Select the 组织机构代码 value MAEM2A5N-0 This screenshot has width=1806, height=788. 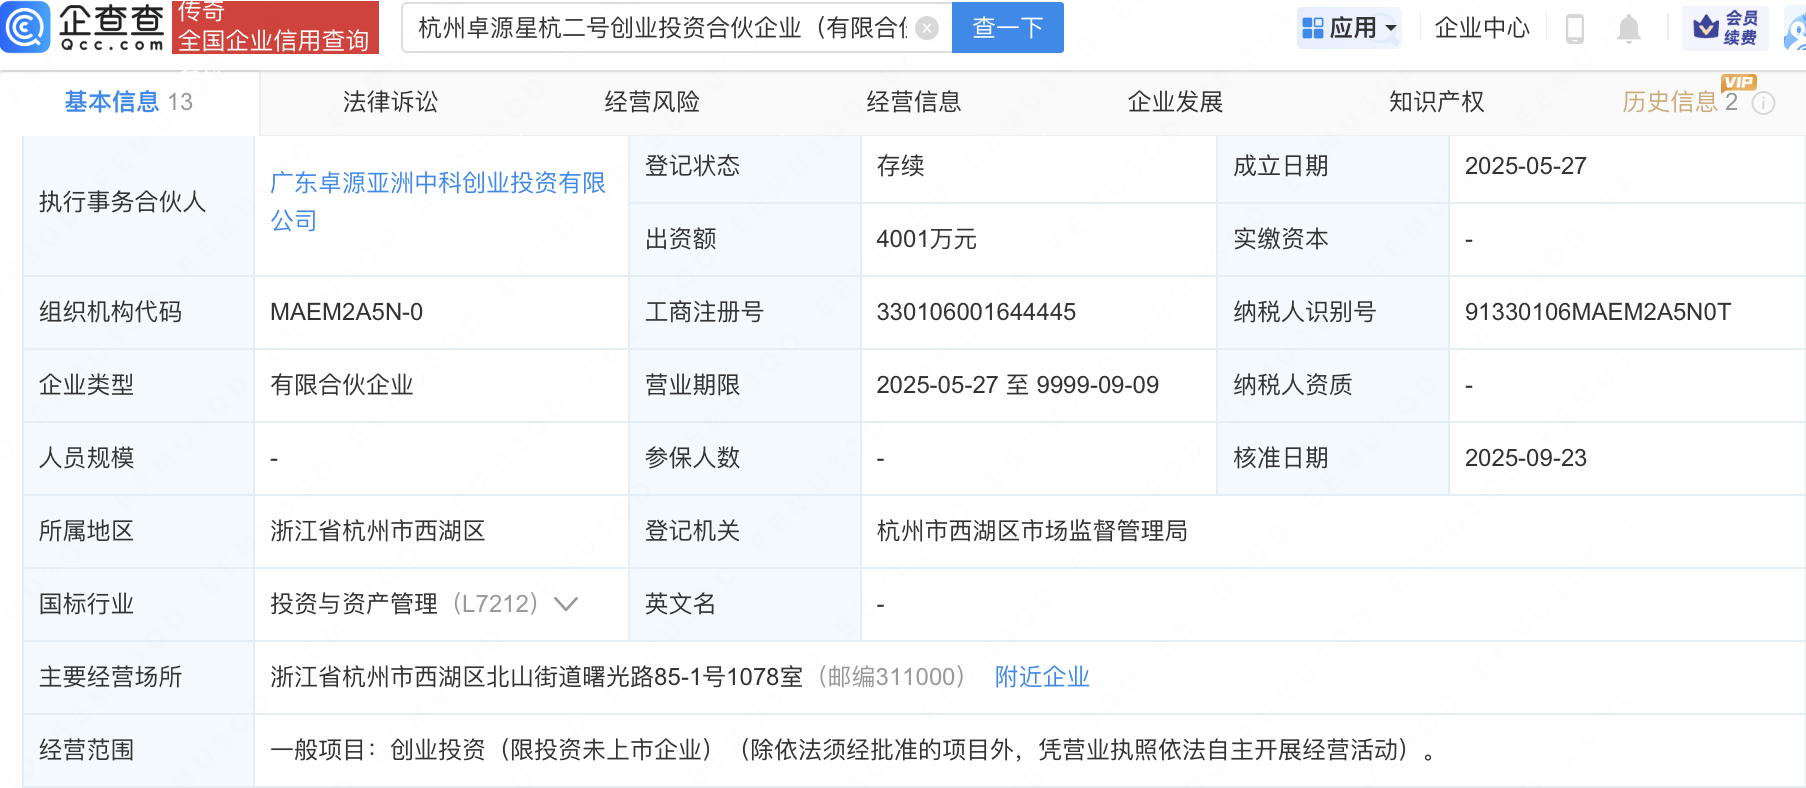pos(346,312)
